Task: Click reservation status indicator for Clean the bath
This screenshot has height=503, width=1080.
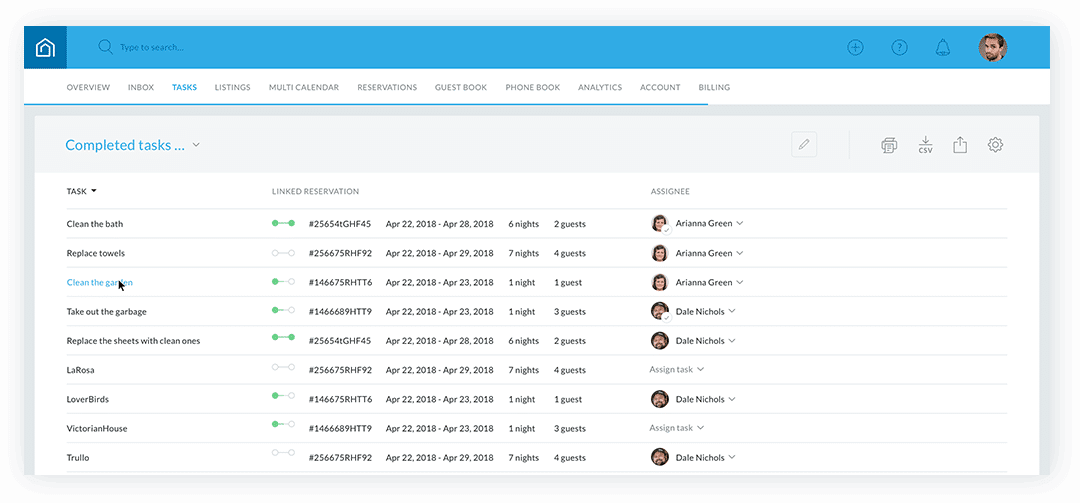Action: click(x=283, y=223)
